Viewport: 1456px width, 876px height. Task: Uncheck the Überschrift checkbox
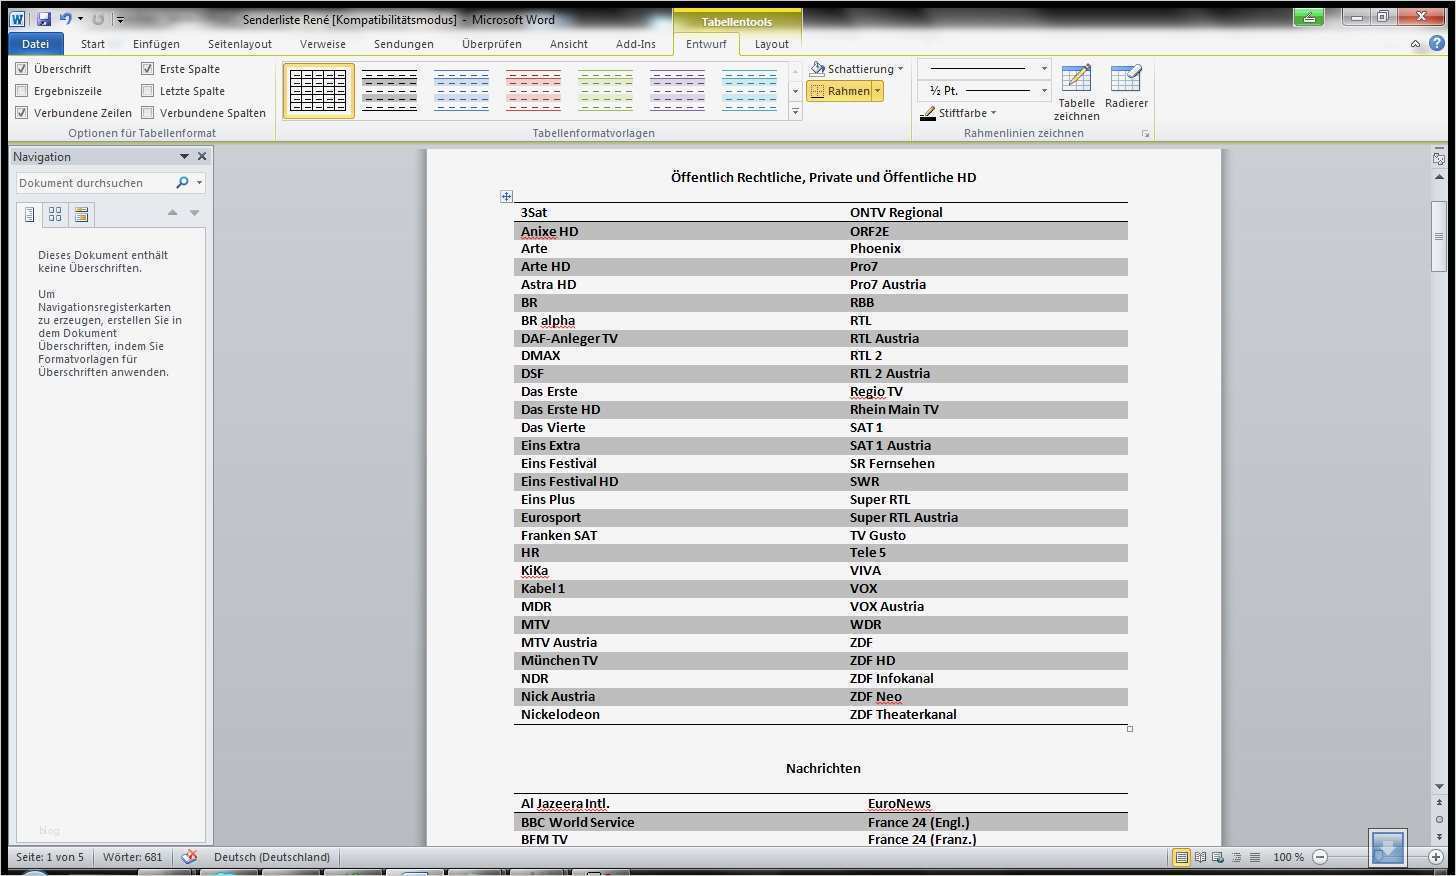[x=22, y=68]
